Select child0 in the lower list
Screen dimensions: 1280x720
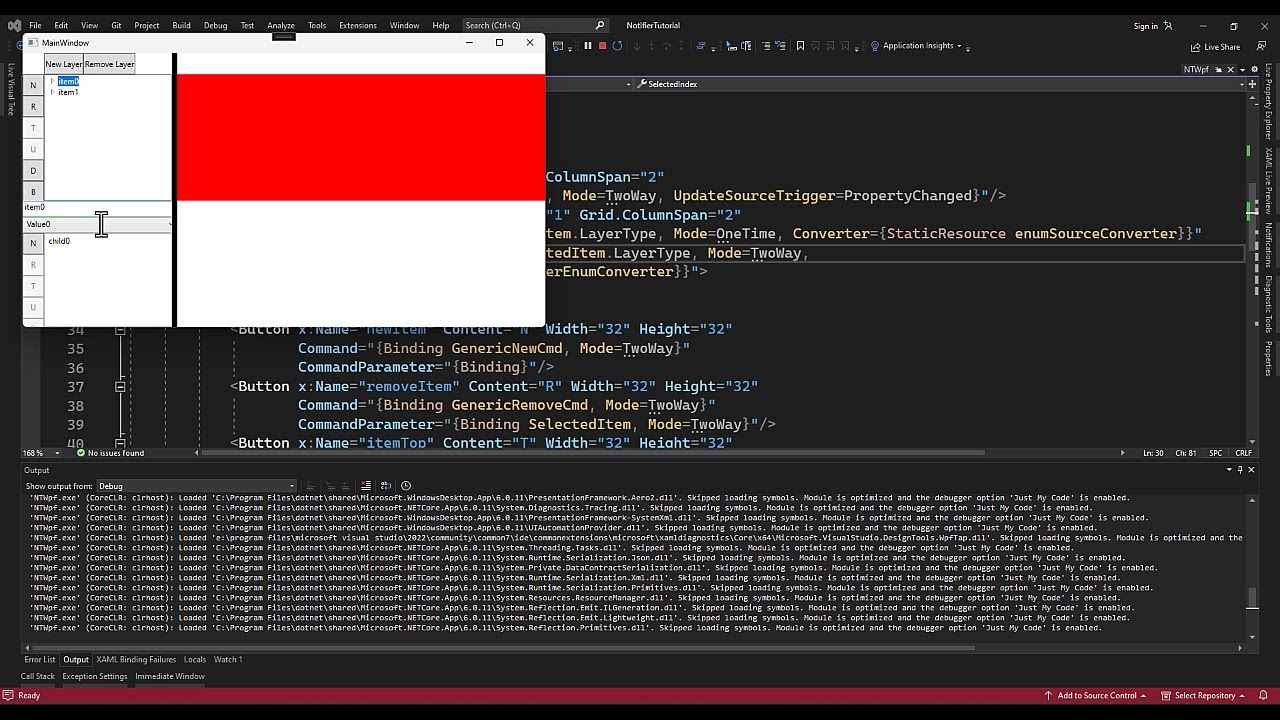tap(59, 241)
